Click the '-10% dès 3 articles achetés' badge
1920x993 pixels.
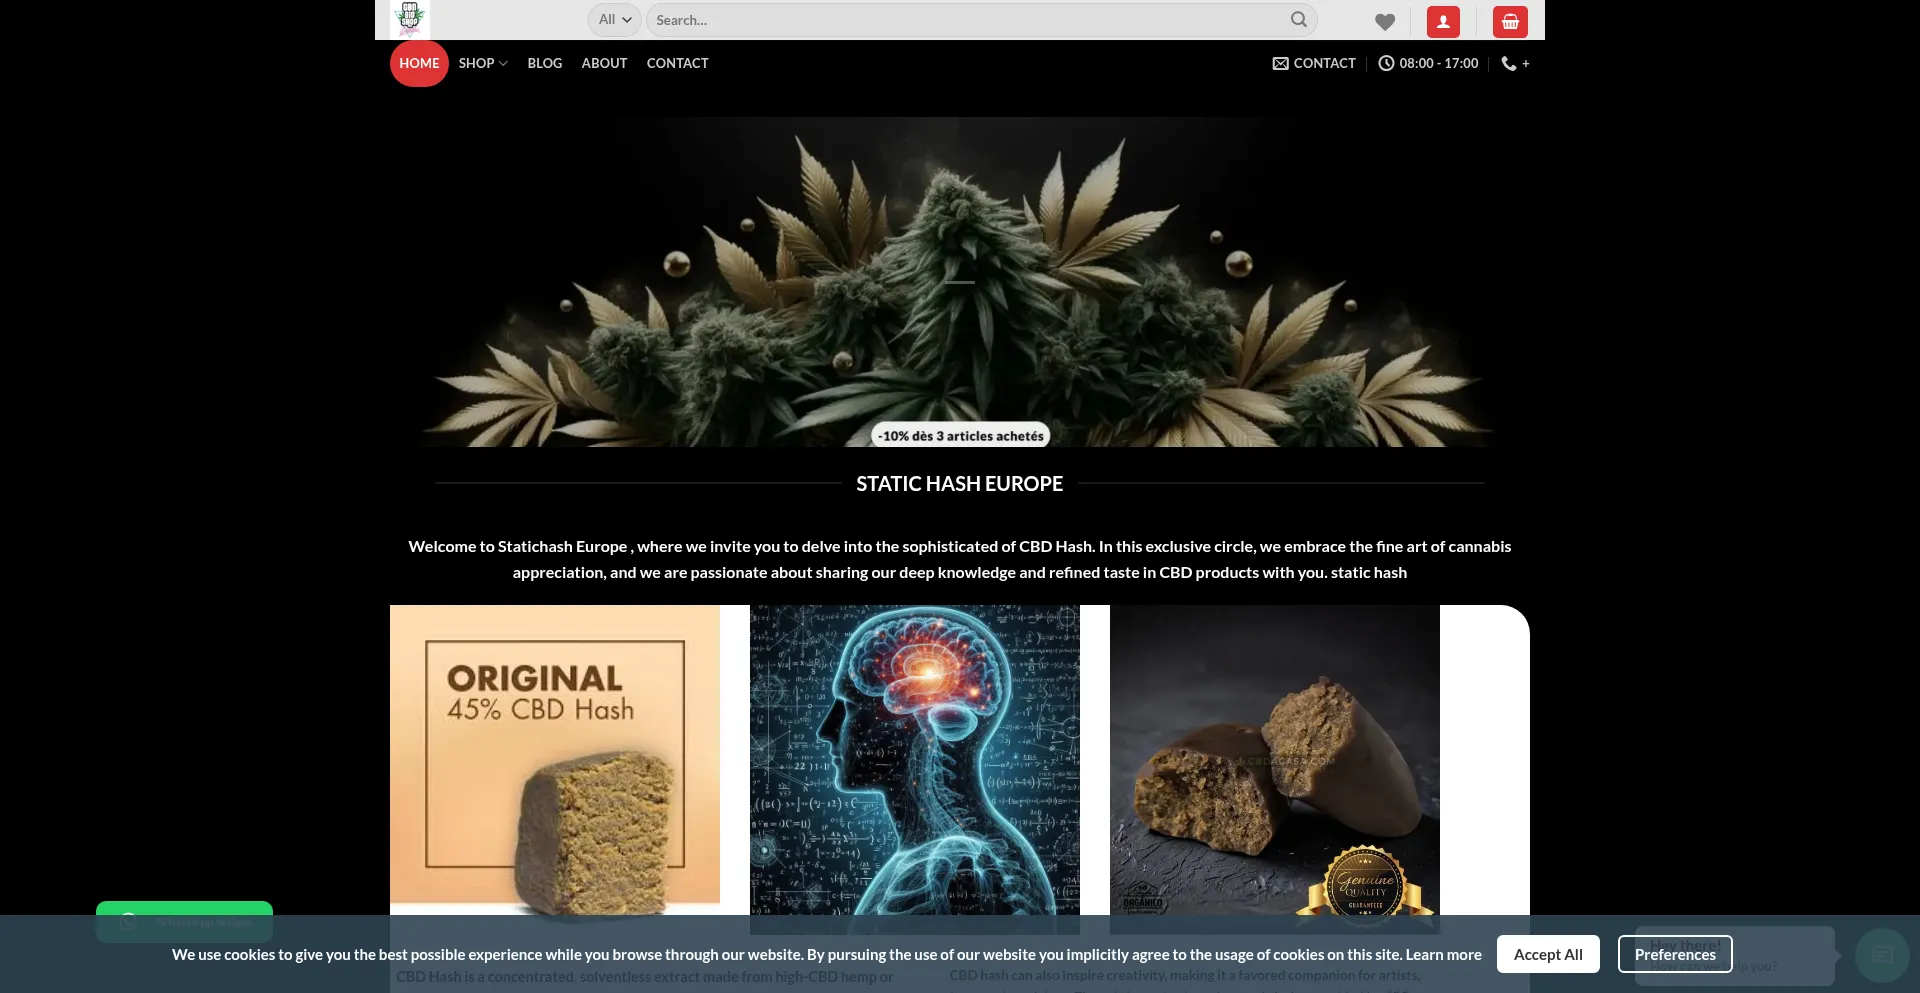pyautogui.click(x=960, y=436)
